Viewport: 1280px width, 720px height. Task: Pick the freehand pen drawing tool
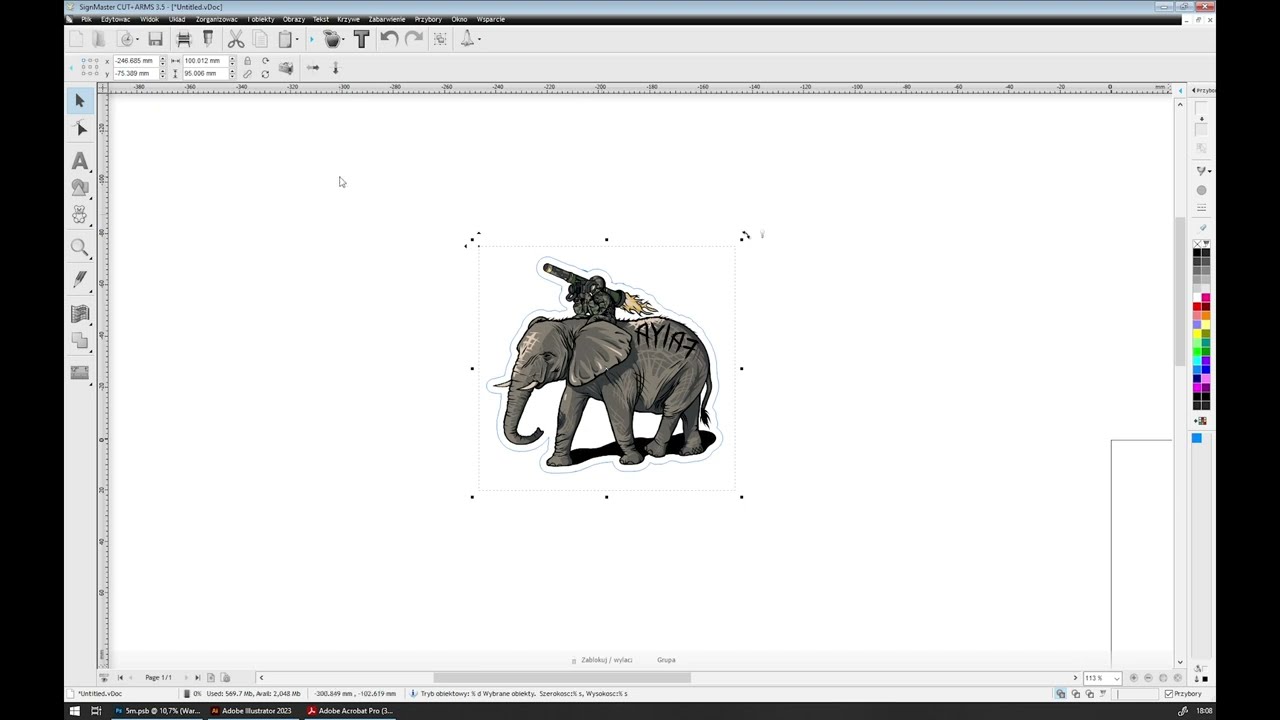coord(80,281)
